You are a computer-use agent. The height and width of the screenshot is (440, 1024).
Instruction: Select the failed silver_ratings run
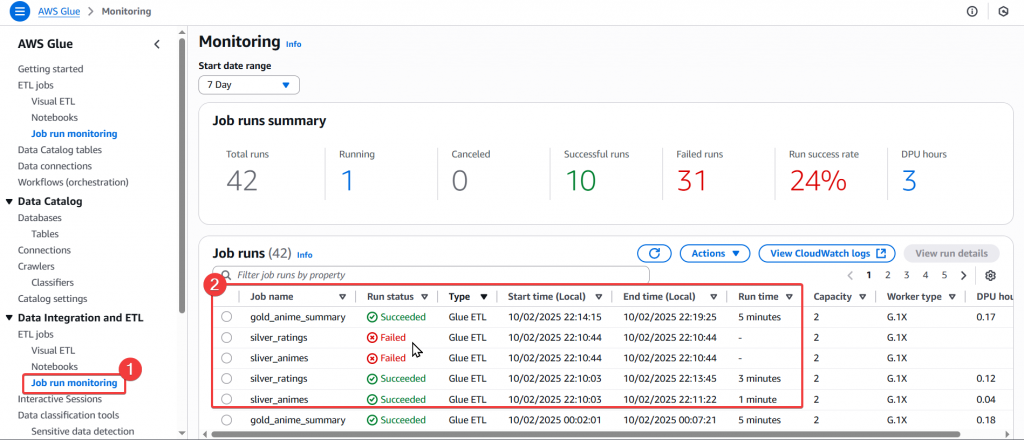click(227, 338)
